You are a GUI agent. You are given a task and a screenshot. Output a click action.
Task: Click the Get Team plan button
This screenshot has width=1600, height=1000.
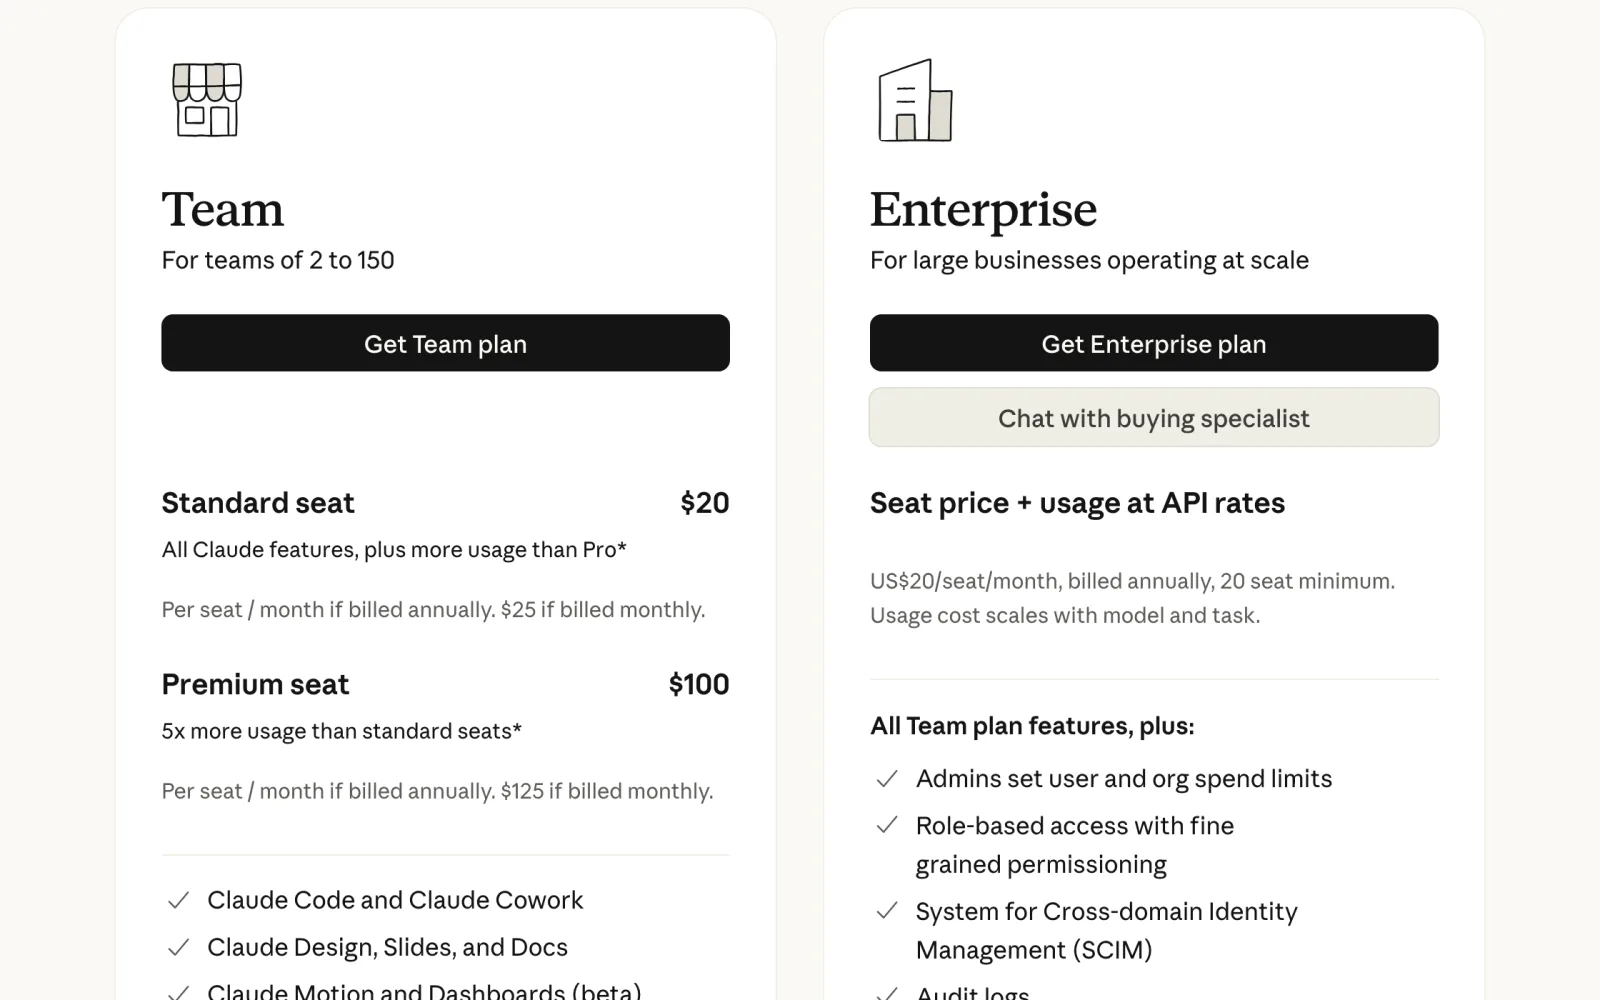[x=445, y=343]
